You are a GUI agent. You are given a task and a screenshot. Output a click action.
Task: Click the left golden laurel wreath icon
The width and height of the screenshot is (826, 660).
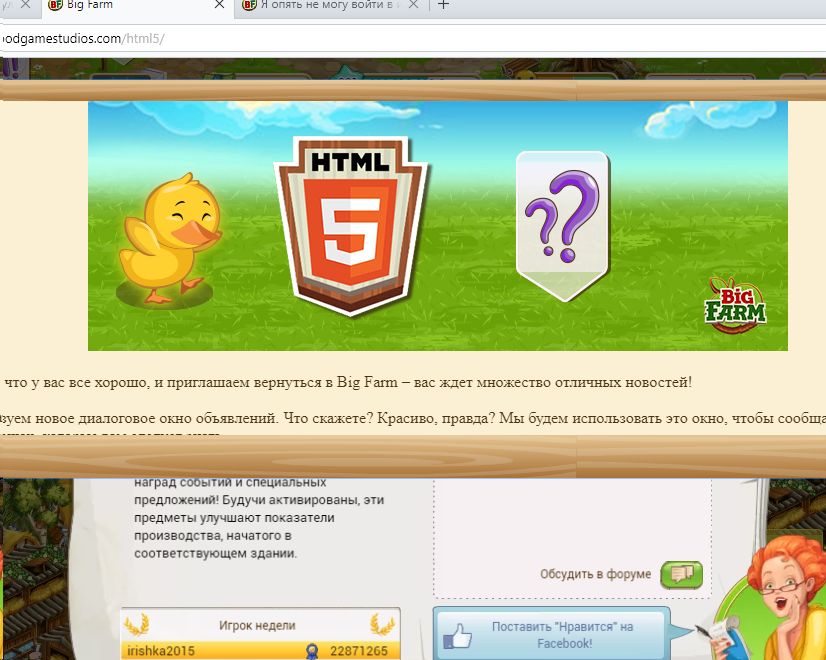coord(136,625)
